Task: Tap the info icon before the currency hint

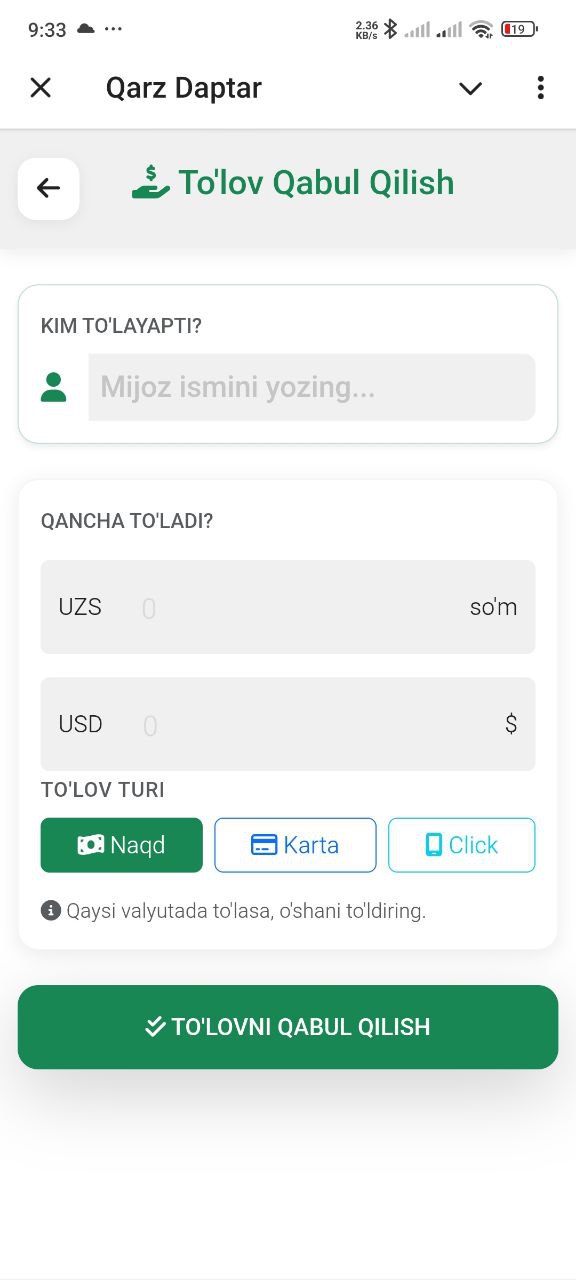Action: (x=50, y=910)
